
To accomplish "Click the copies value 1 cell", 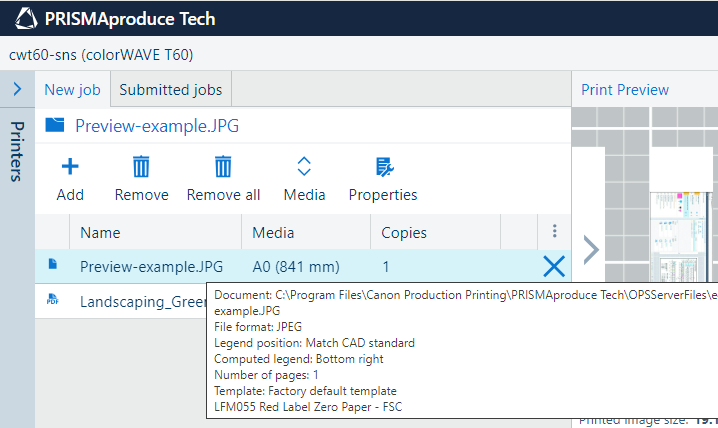I will point(386,267).
